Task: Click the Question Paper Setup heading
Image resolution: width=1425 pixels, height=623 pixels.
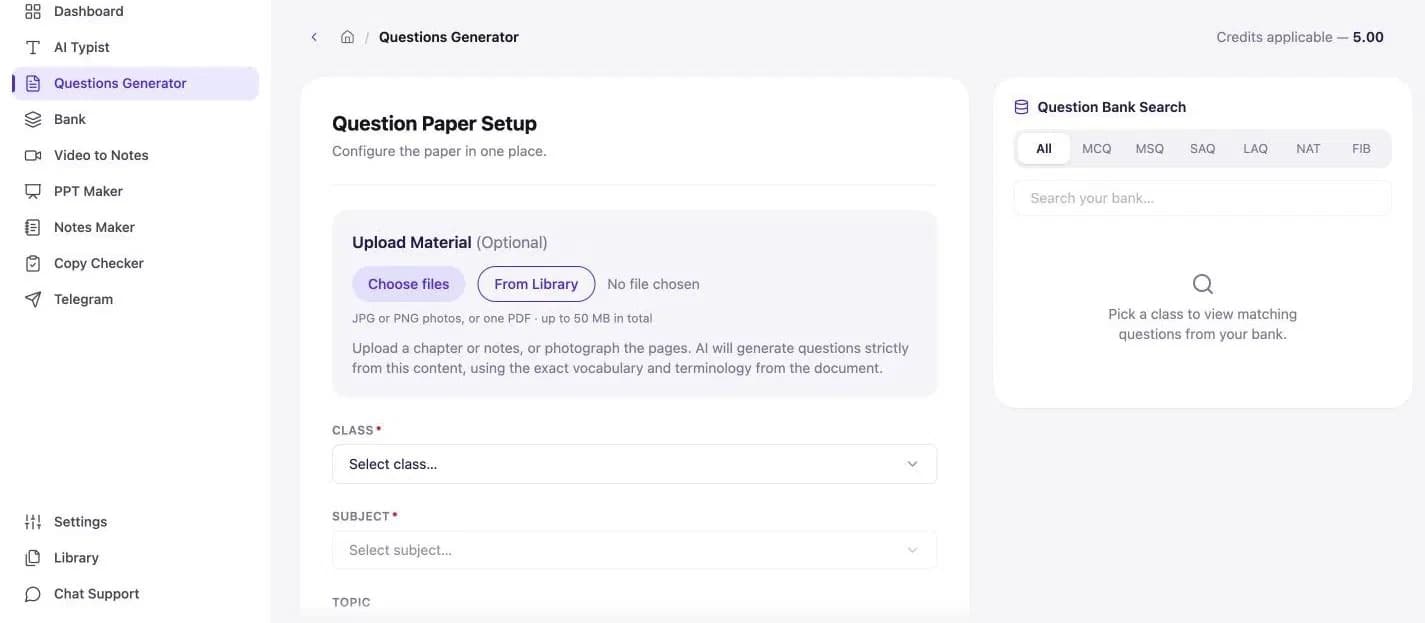Action: click(434, 123)
